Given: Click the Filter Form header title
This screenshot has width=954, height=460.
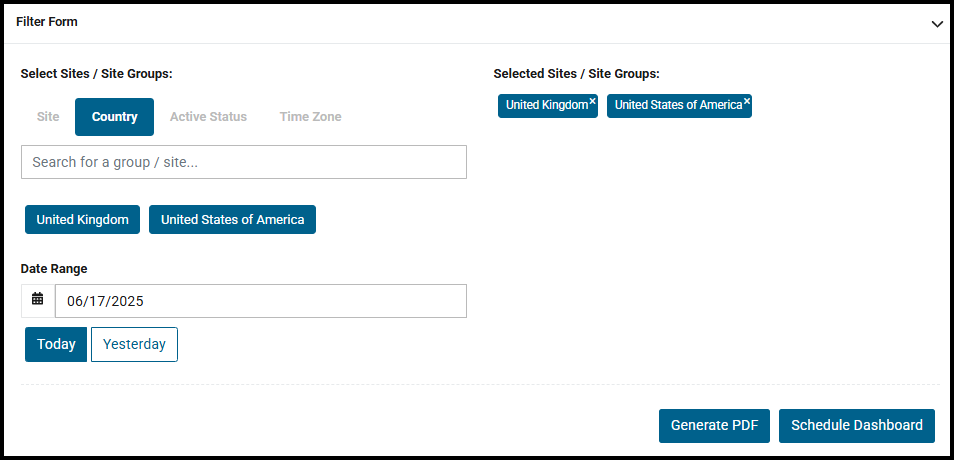Looking at the screenshot, I should tap(47, 22).
